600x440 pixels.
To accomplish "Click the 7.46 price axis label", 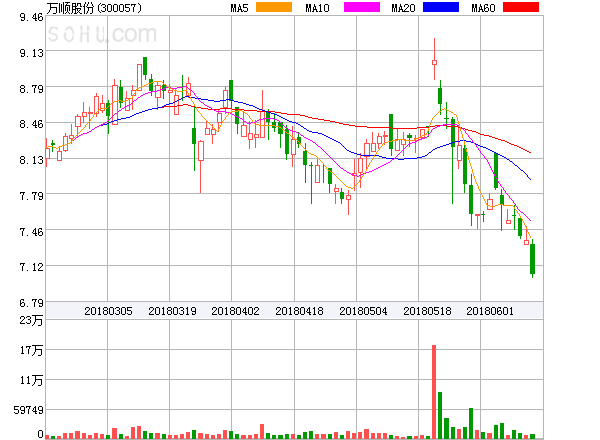I will pos(31,232).
